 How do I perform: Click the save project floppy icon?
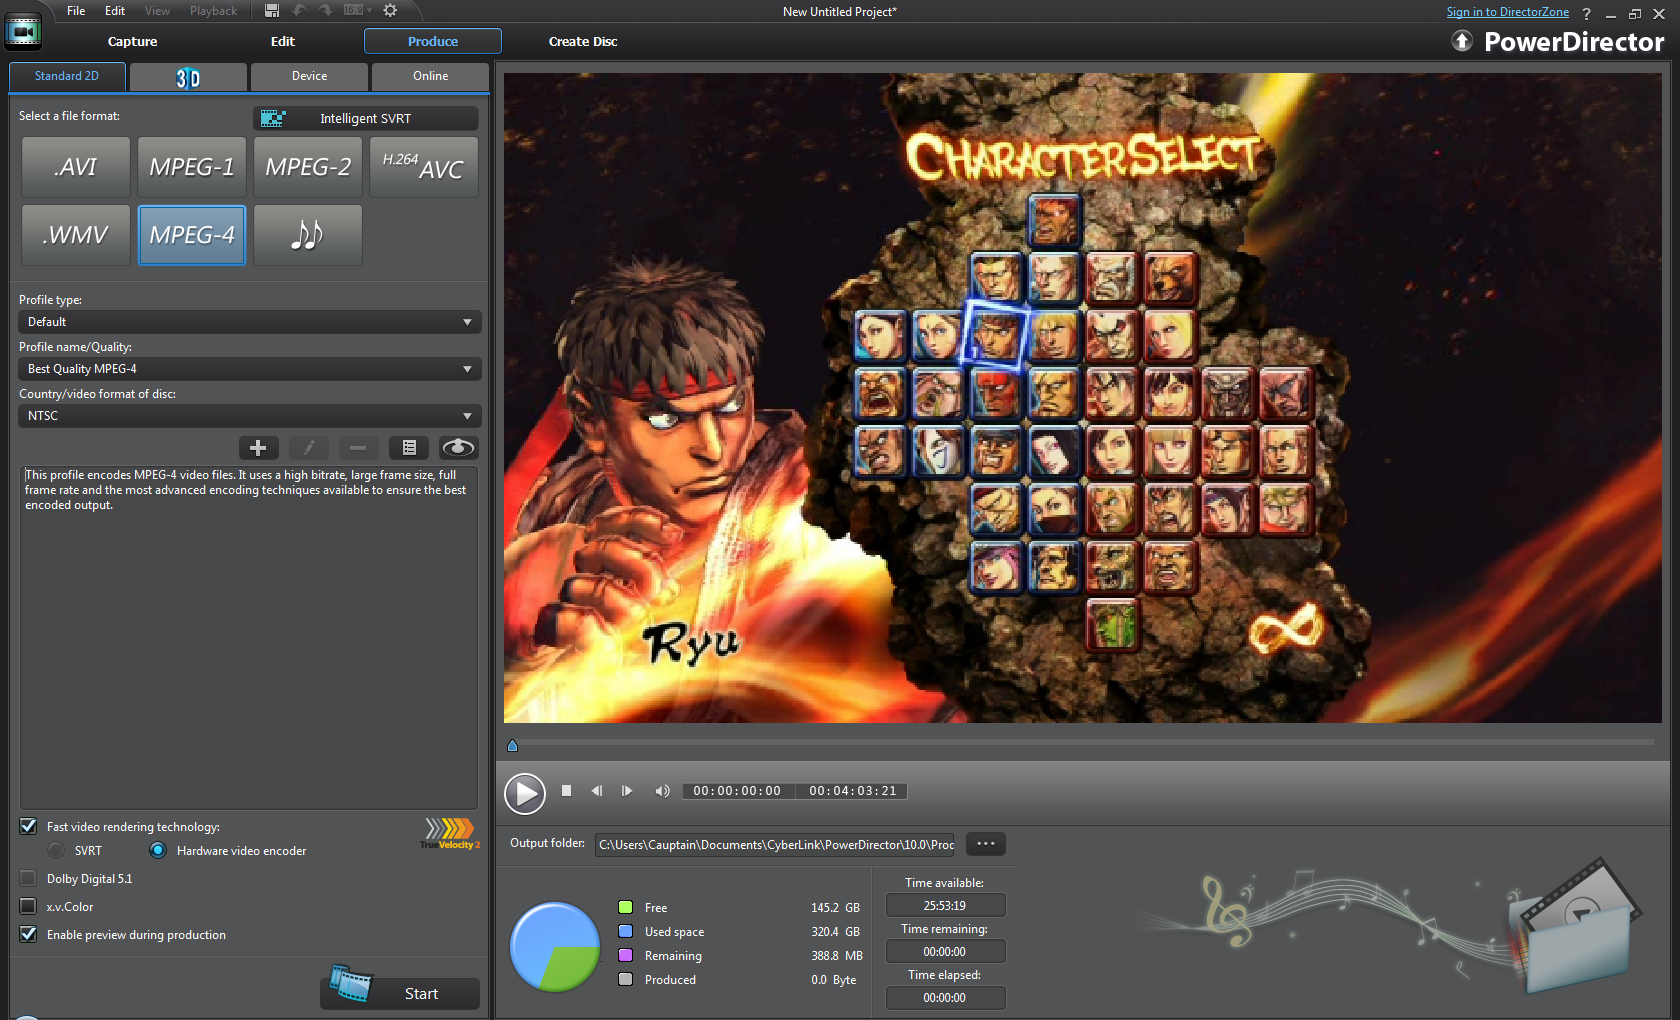pyautogui.click(x=271, y=11)
